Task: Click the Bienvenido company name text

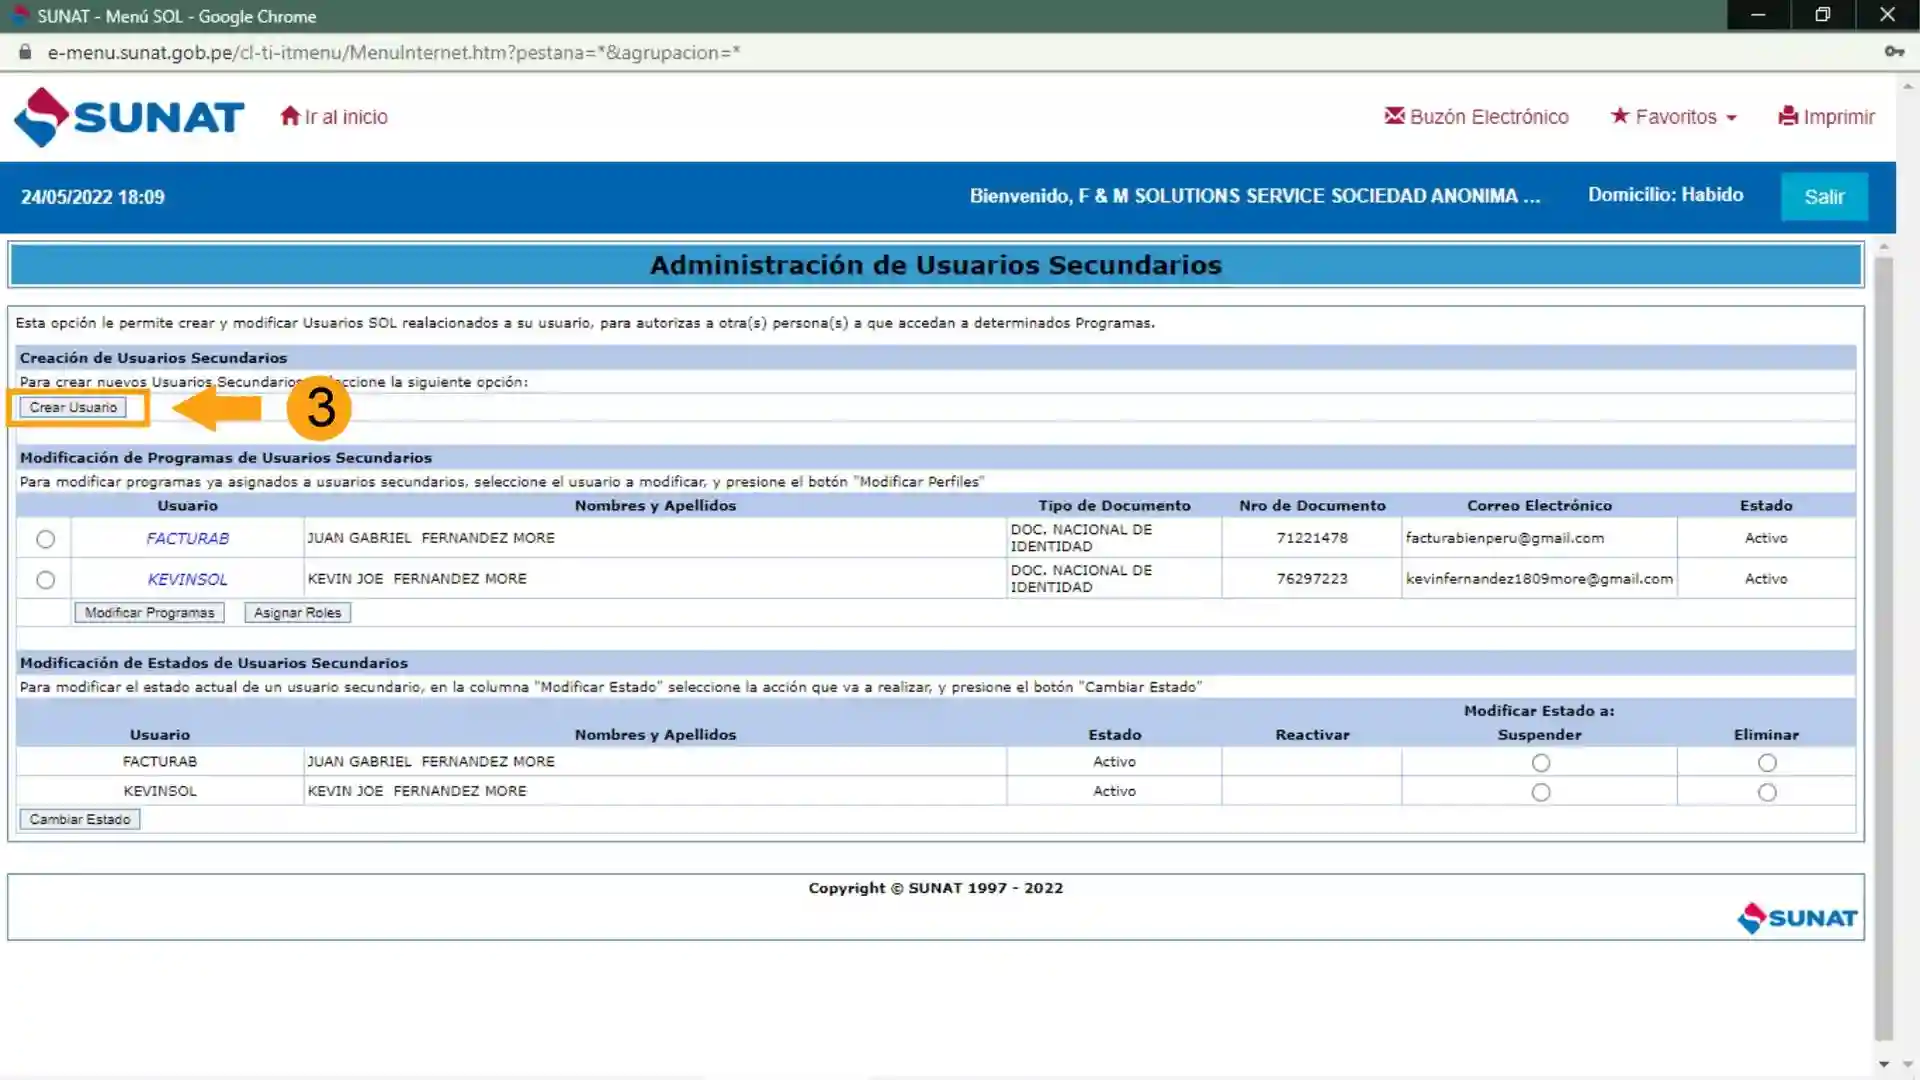Action: click(x=1255, y=196)
